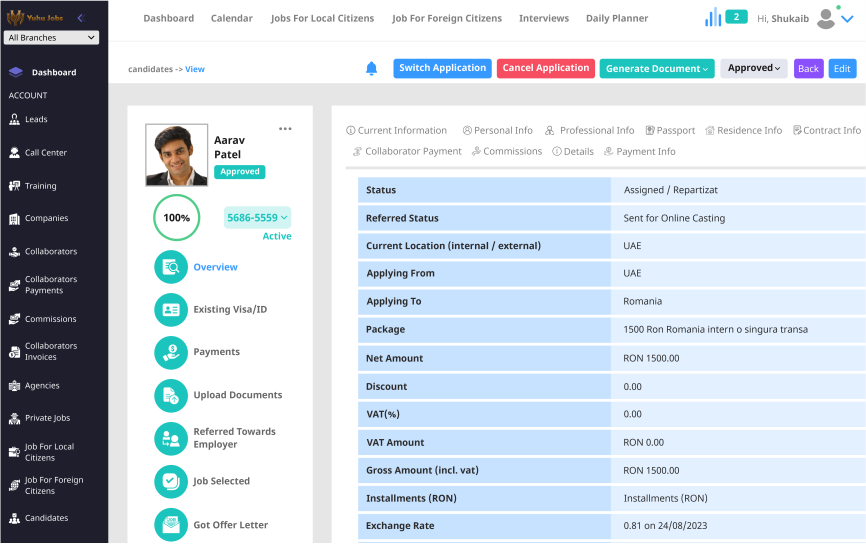Click Aarav Patel's profile photo

point(176,155)
